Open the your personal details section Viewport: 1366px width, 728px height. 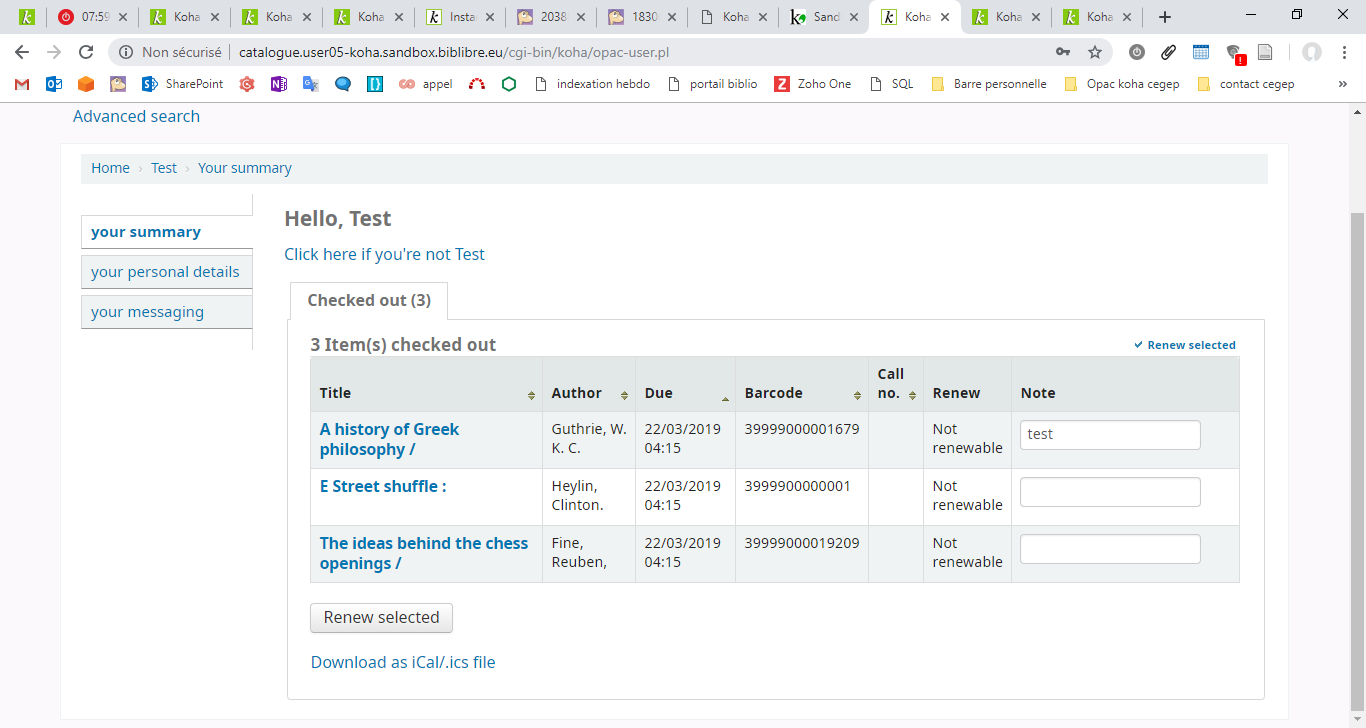[165, 272]
